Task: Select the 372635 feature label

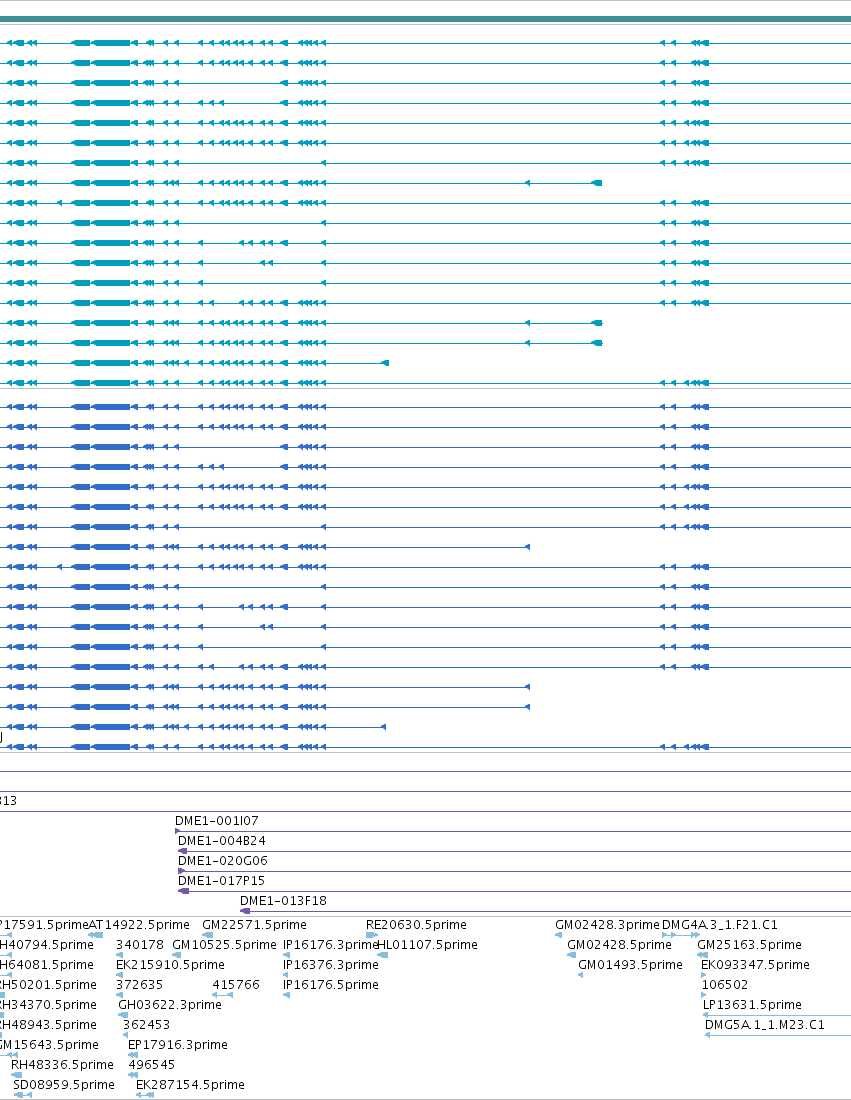Action: (140, 985)
